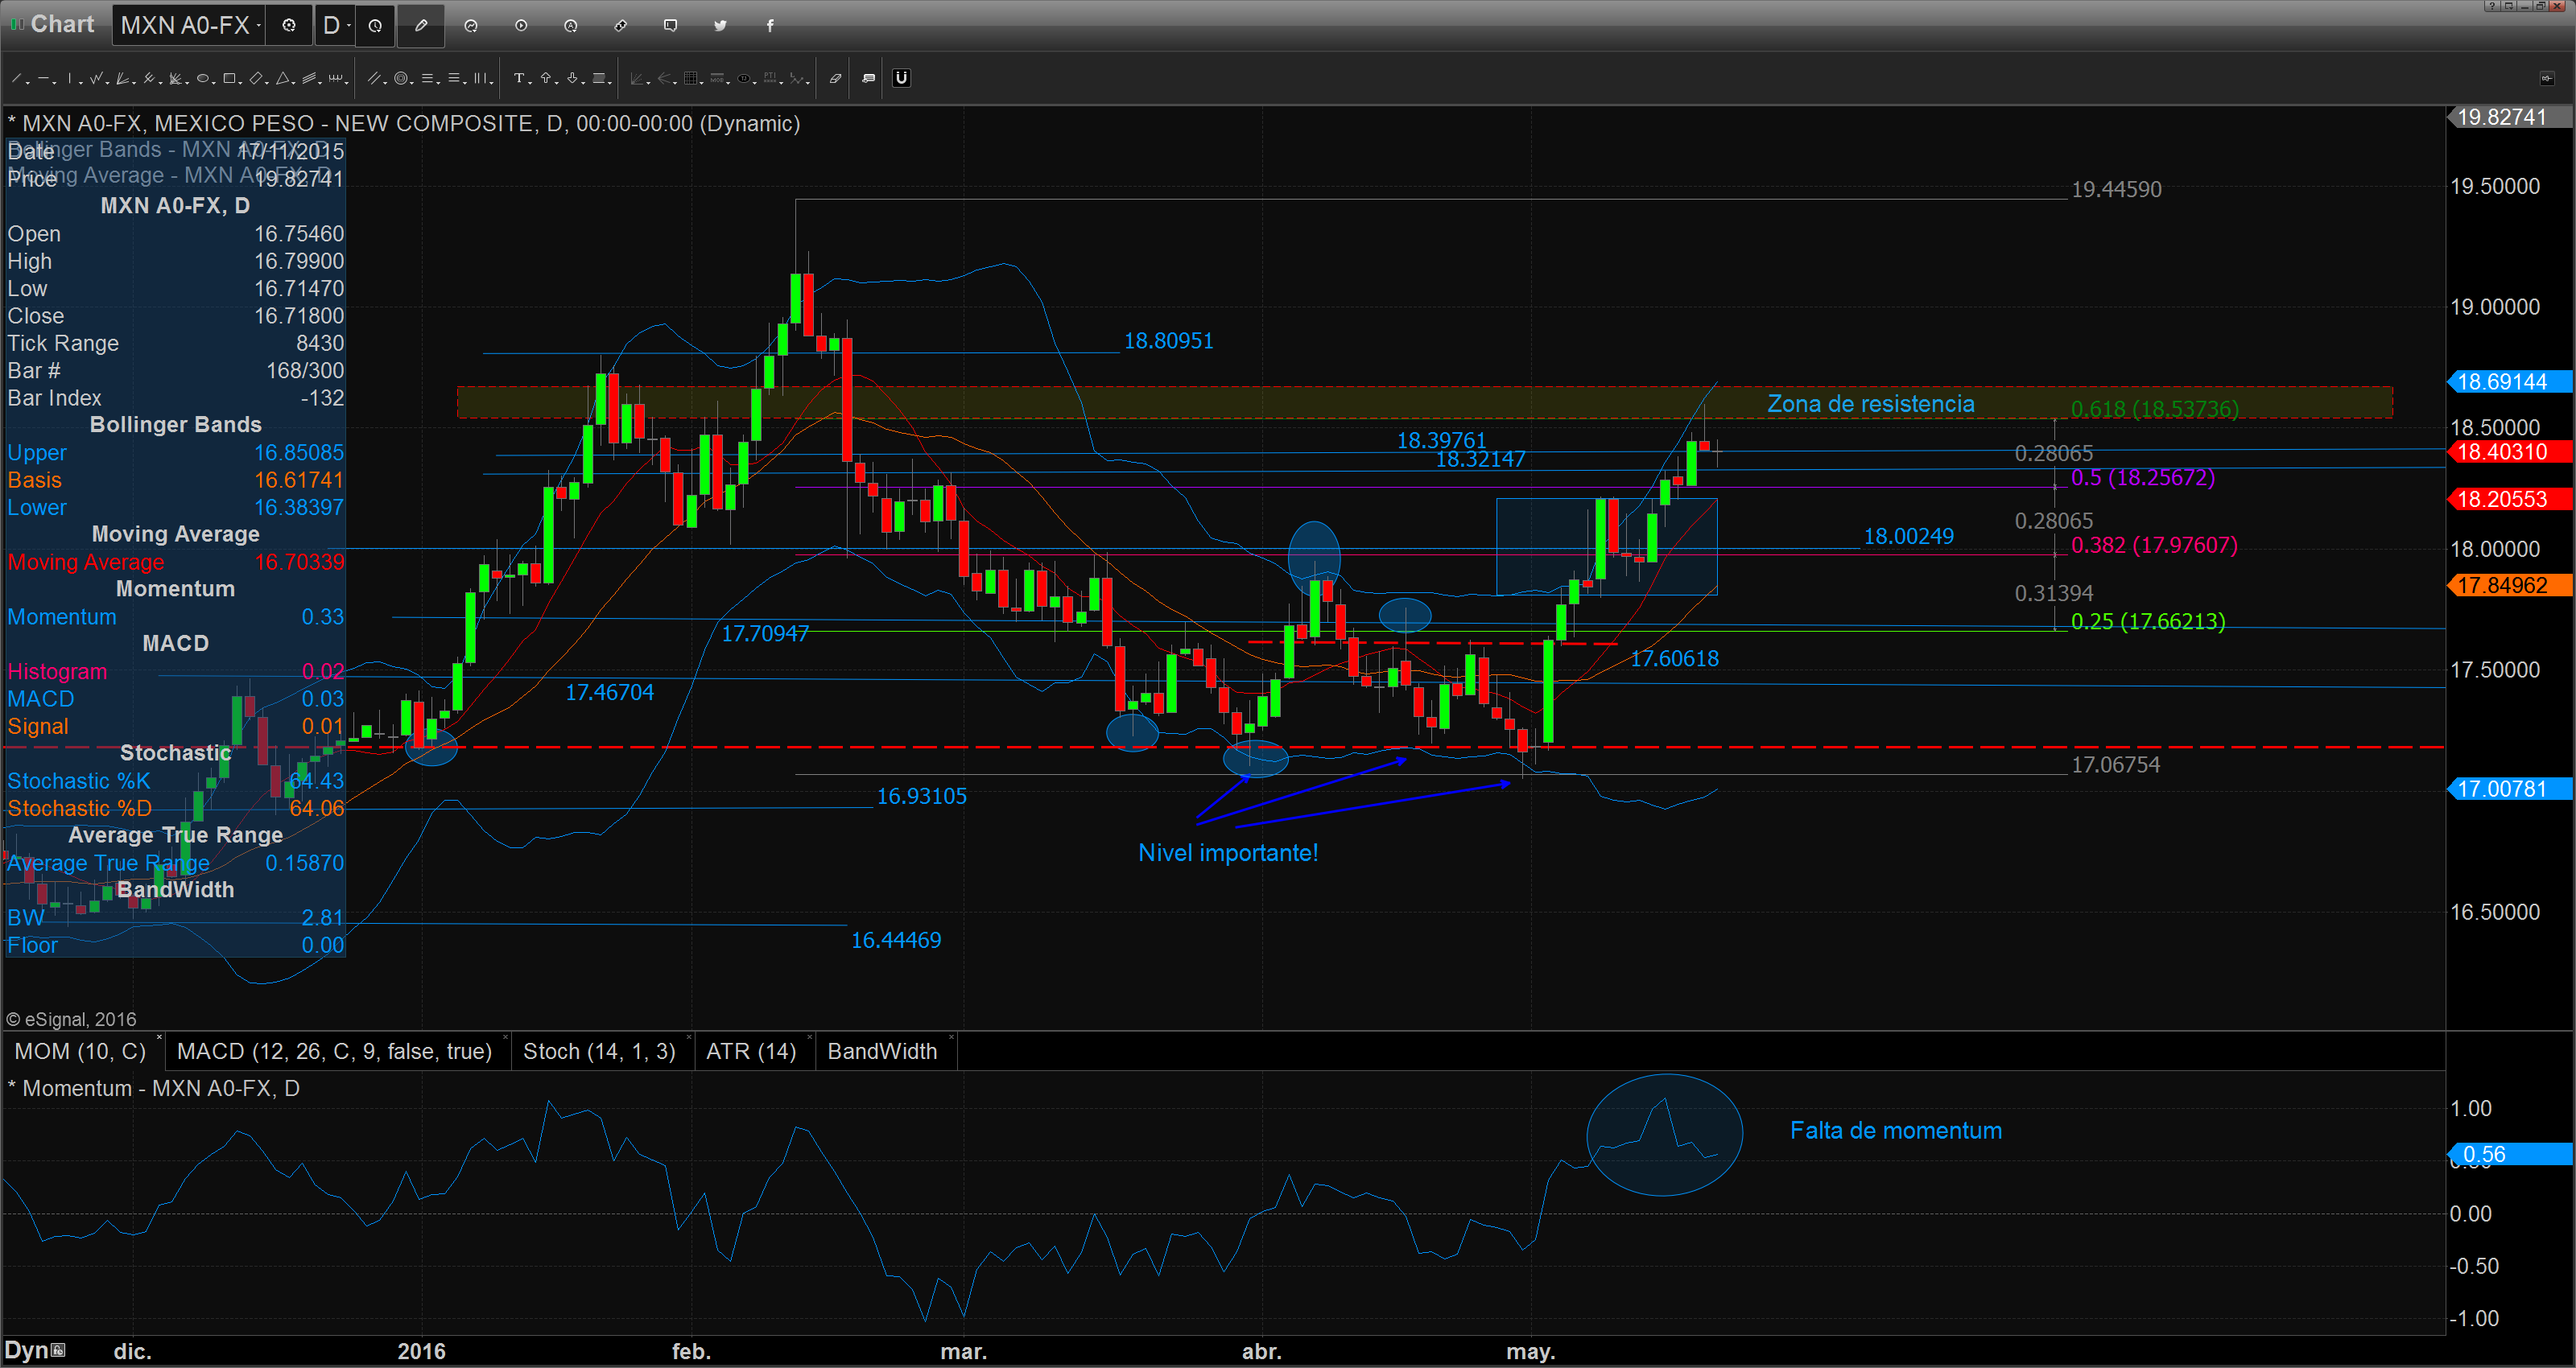Switch to the ATR (14) tab
Screen dimensions: 2576x1368
point(752,1051)
